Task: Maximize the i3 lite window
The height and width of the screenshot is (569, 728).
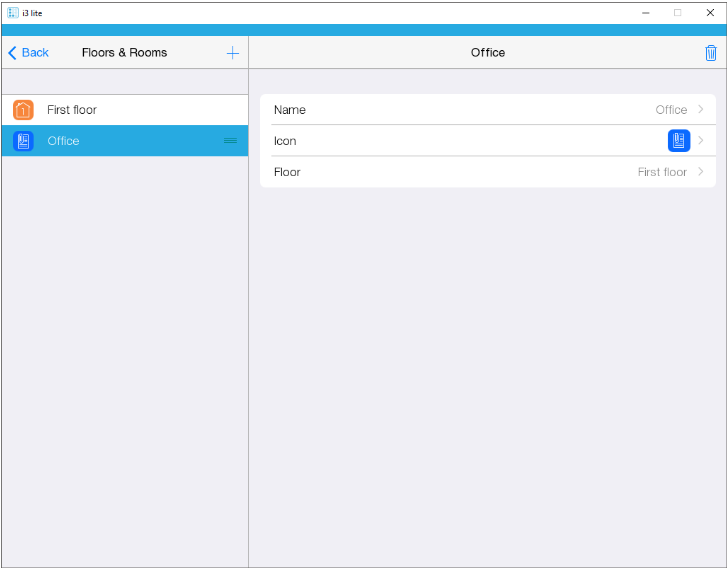Action: point(677,13)
